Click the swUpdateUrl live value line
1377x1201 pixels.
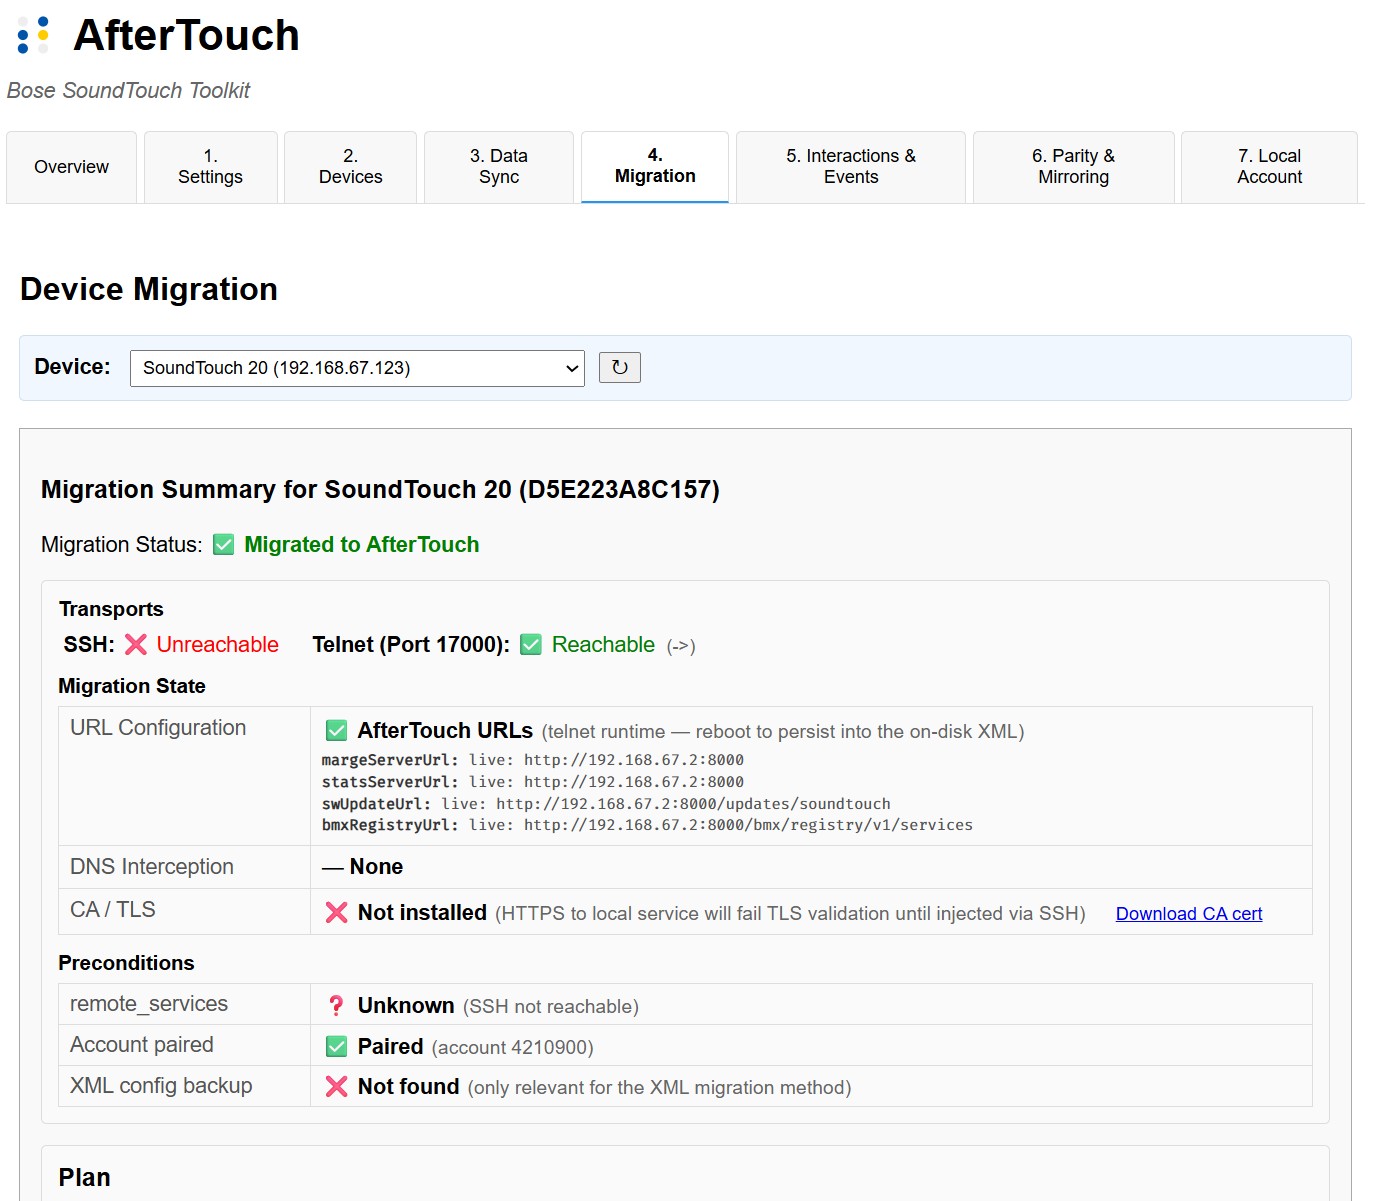606,804
